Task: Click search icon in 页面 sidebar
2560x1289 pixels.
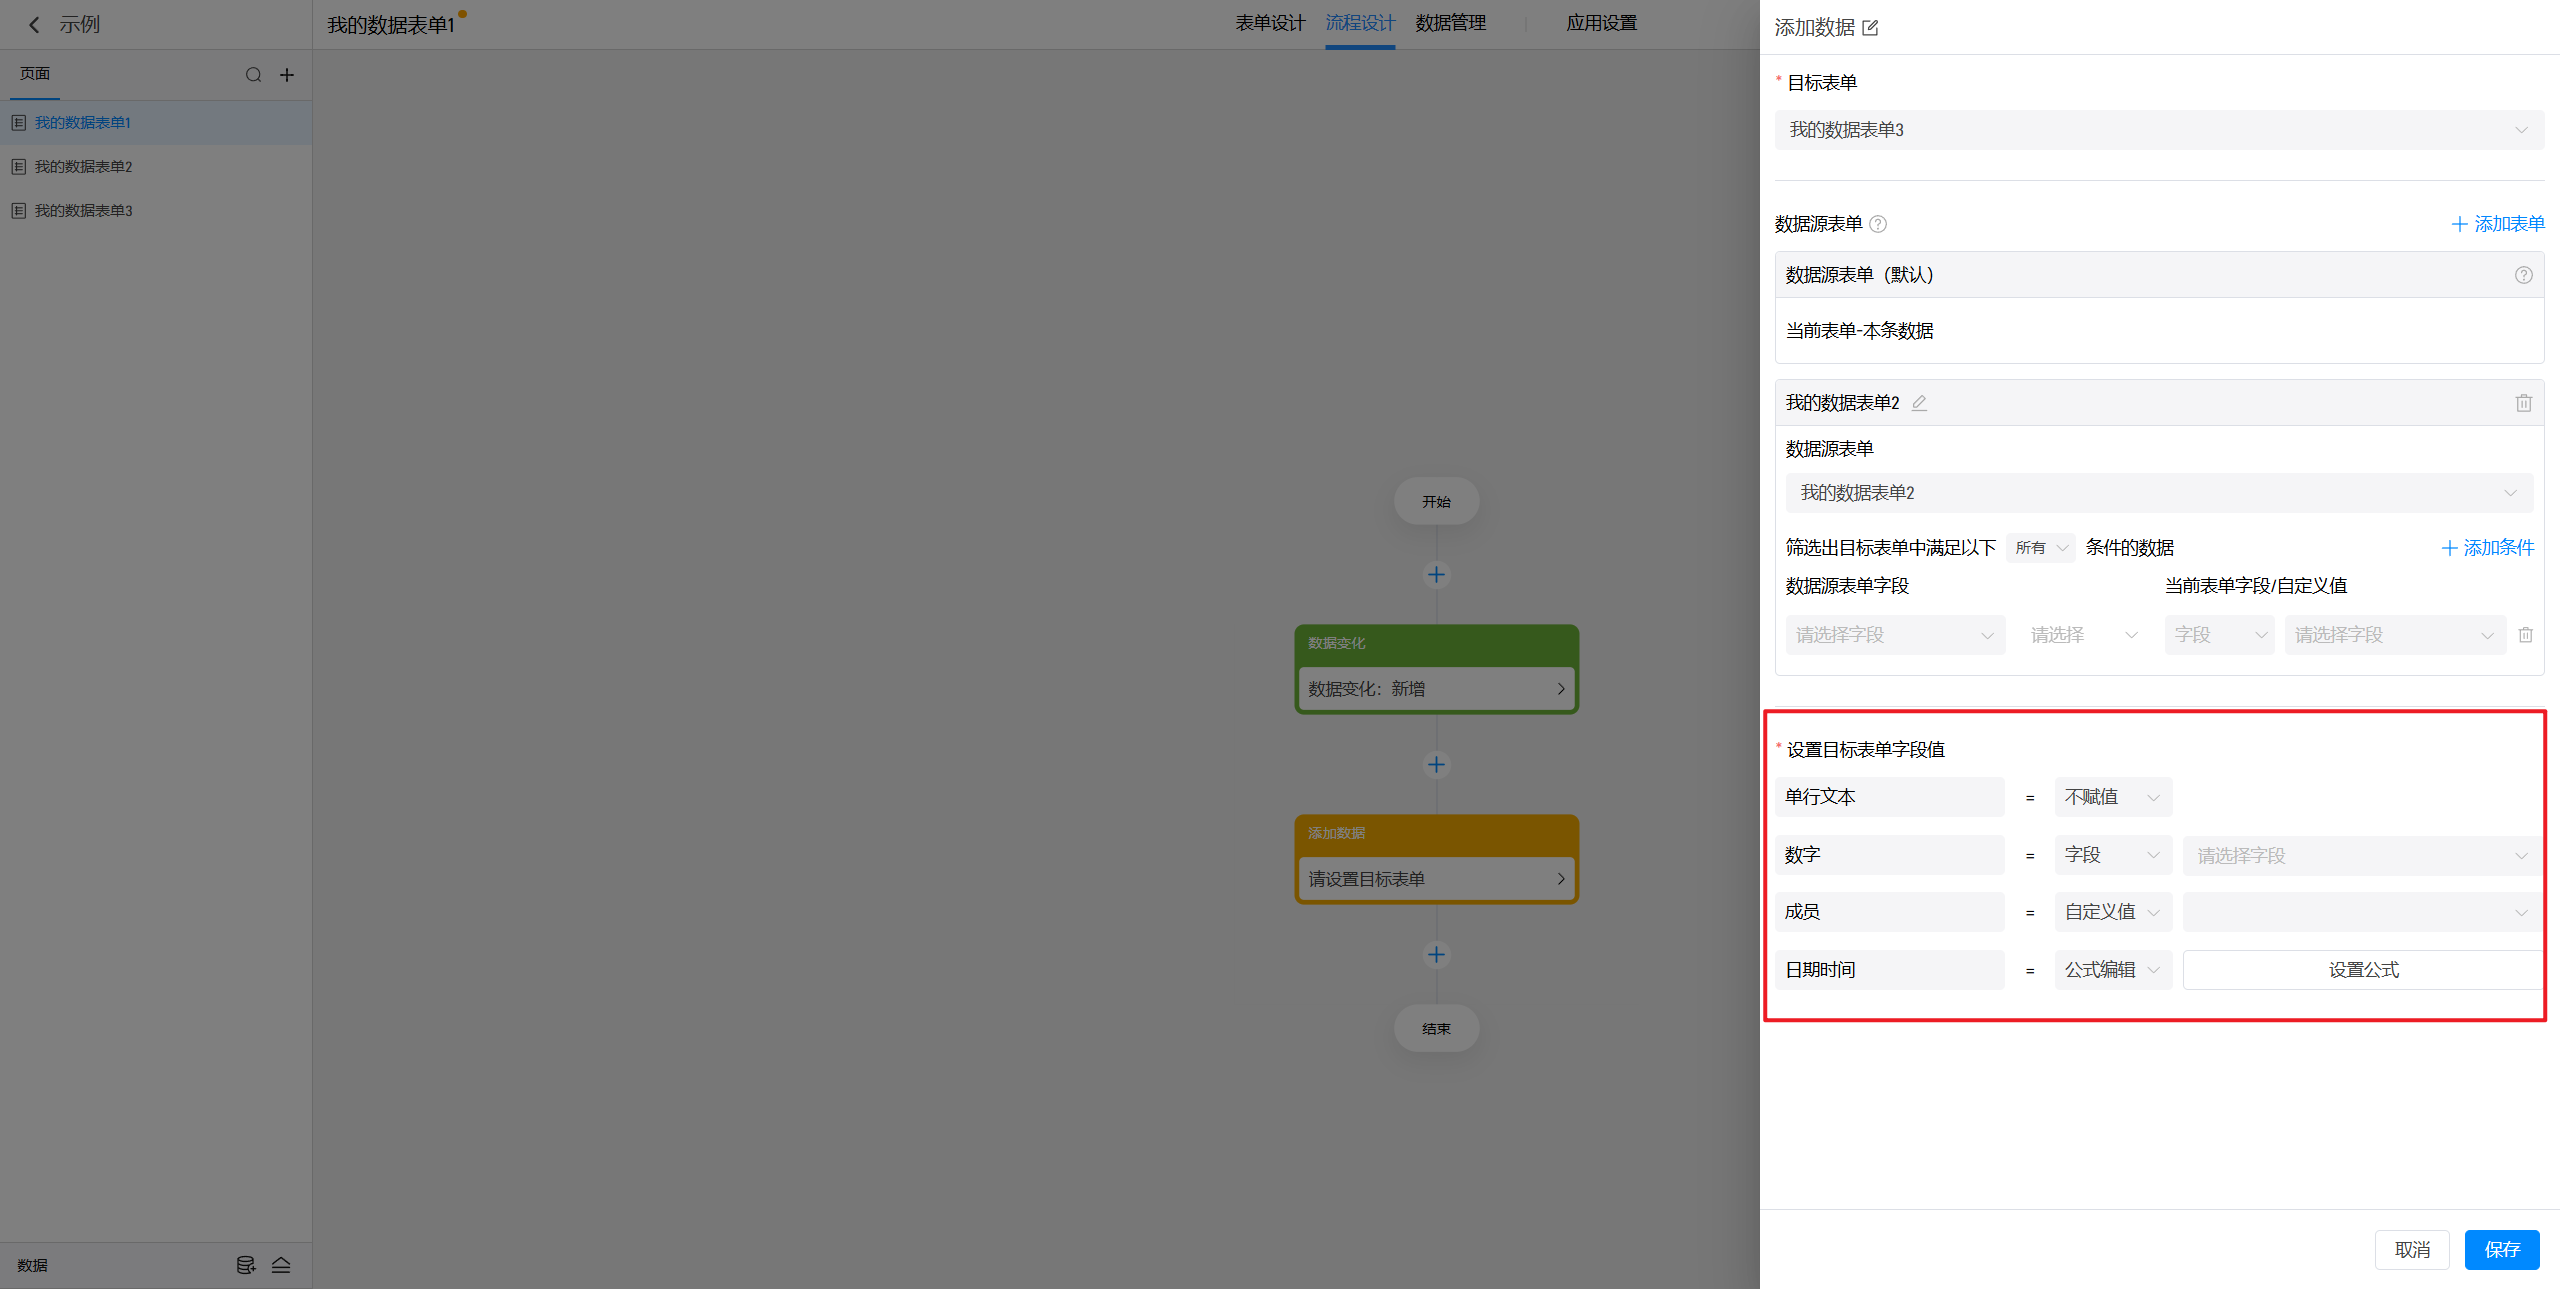Action: (x=253, y=75)
